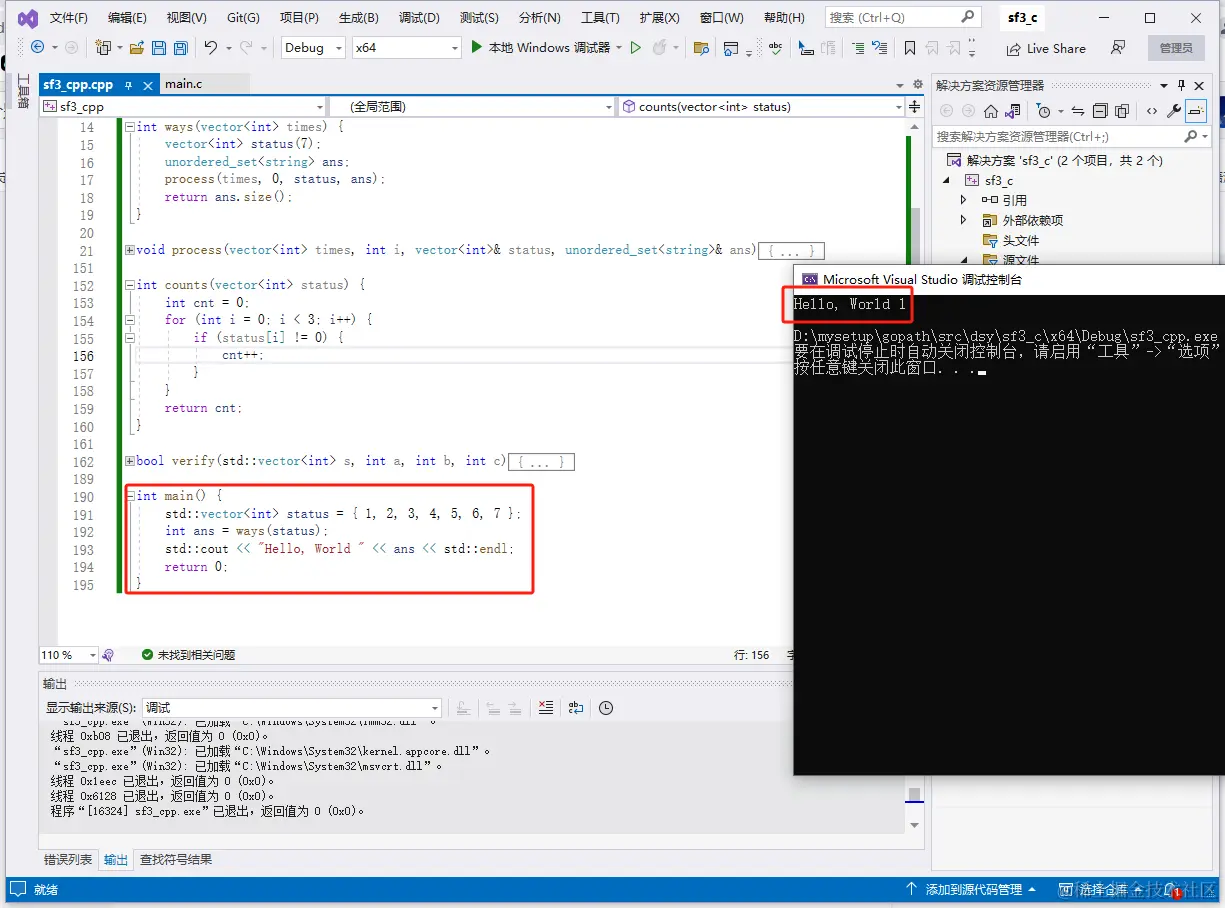Open the 编辑(E) menu
1225x908 pixels.
pos(127,18)
